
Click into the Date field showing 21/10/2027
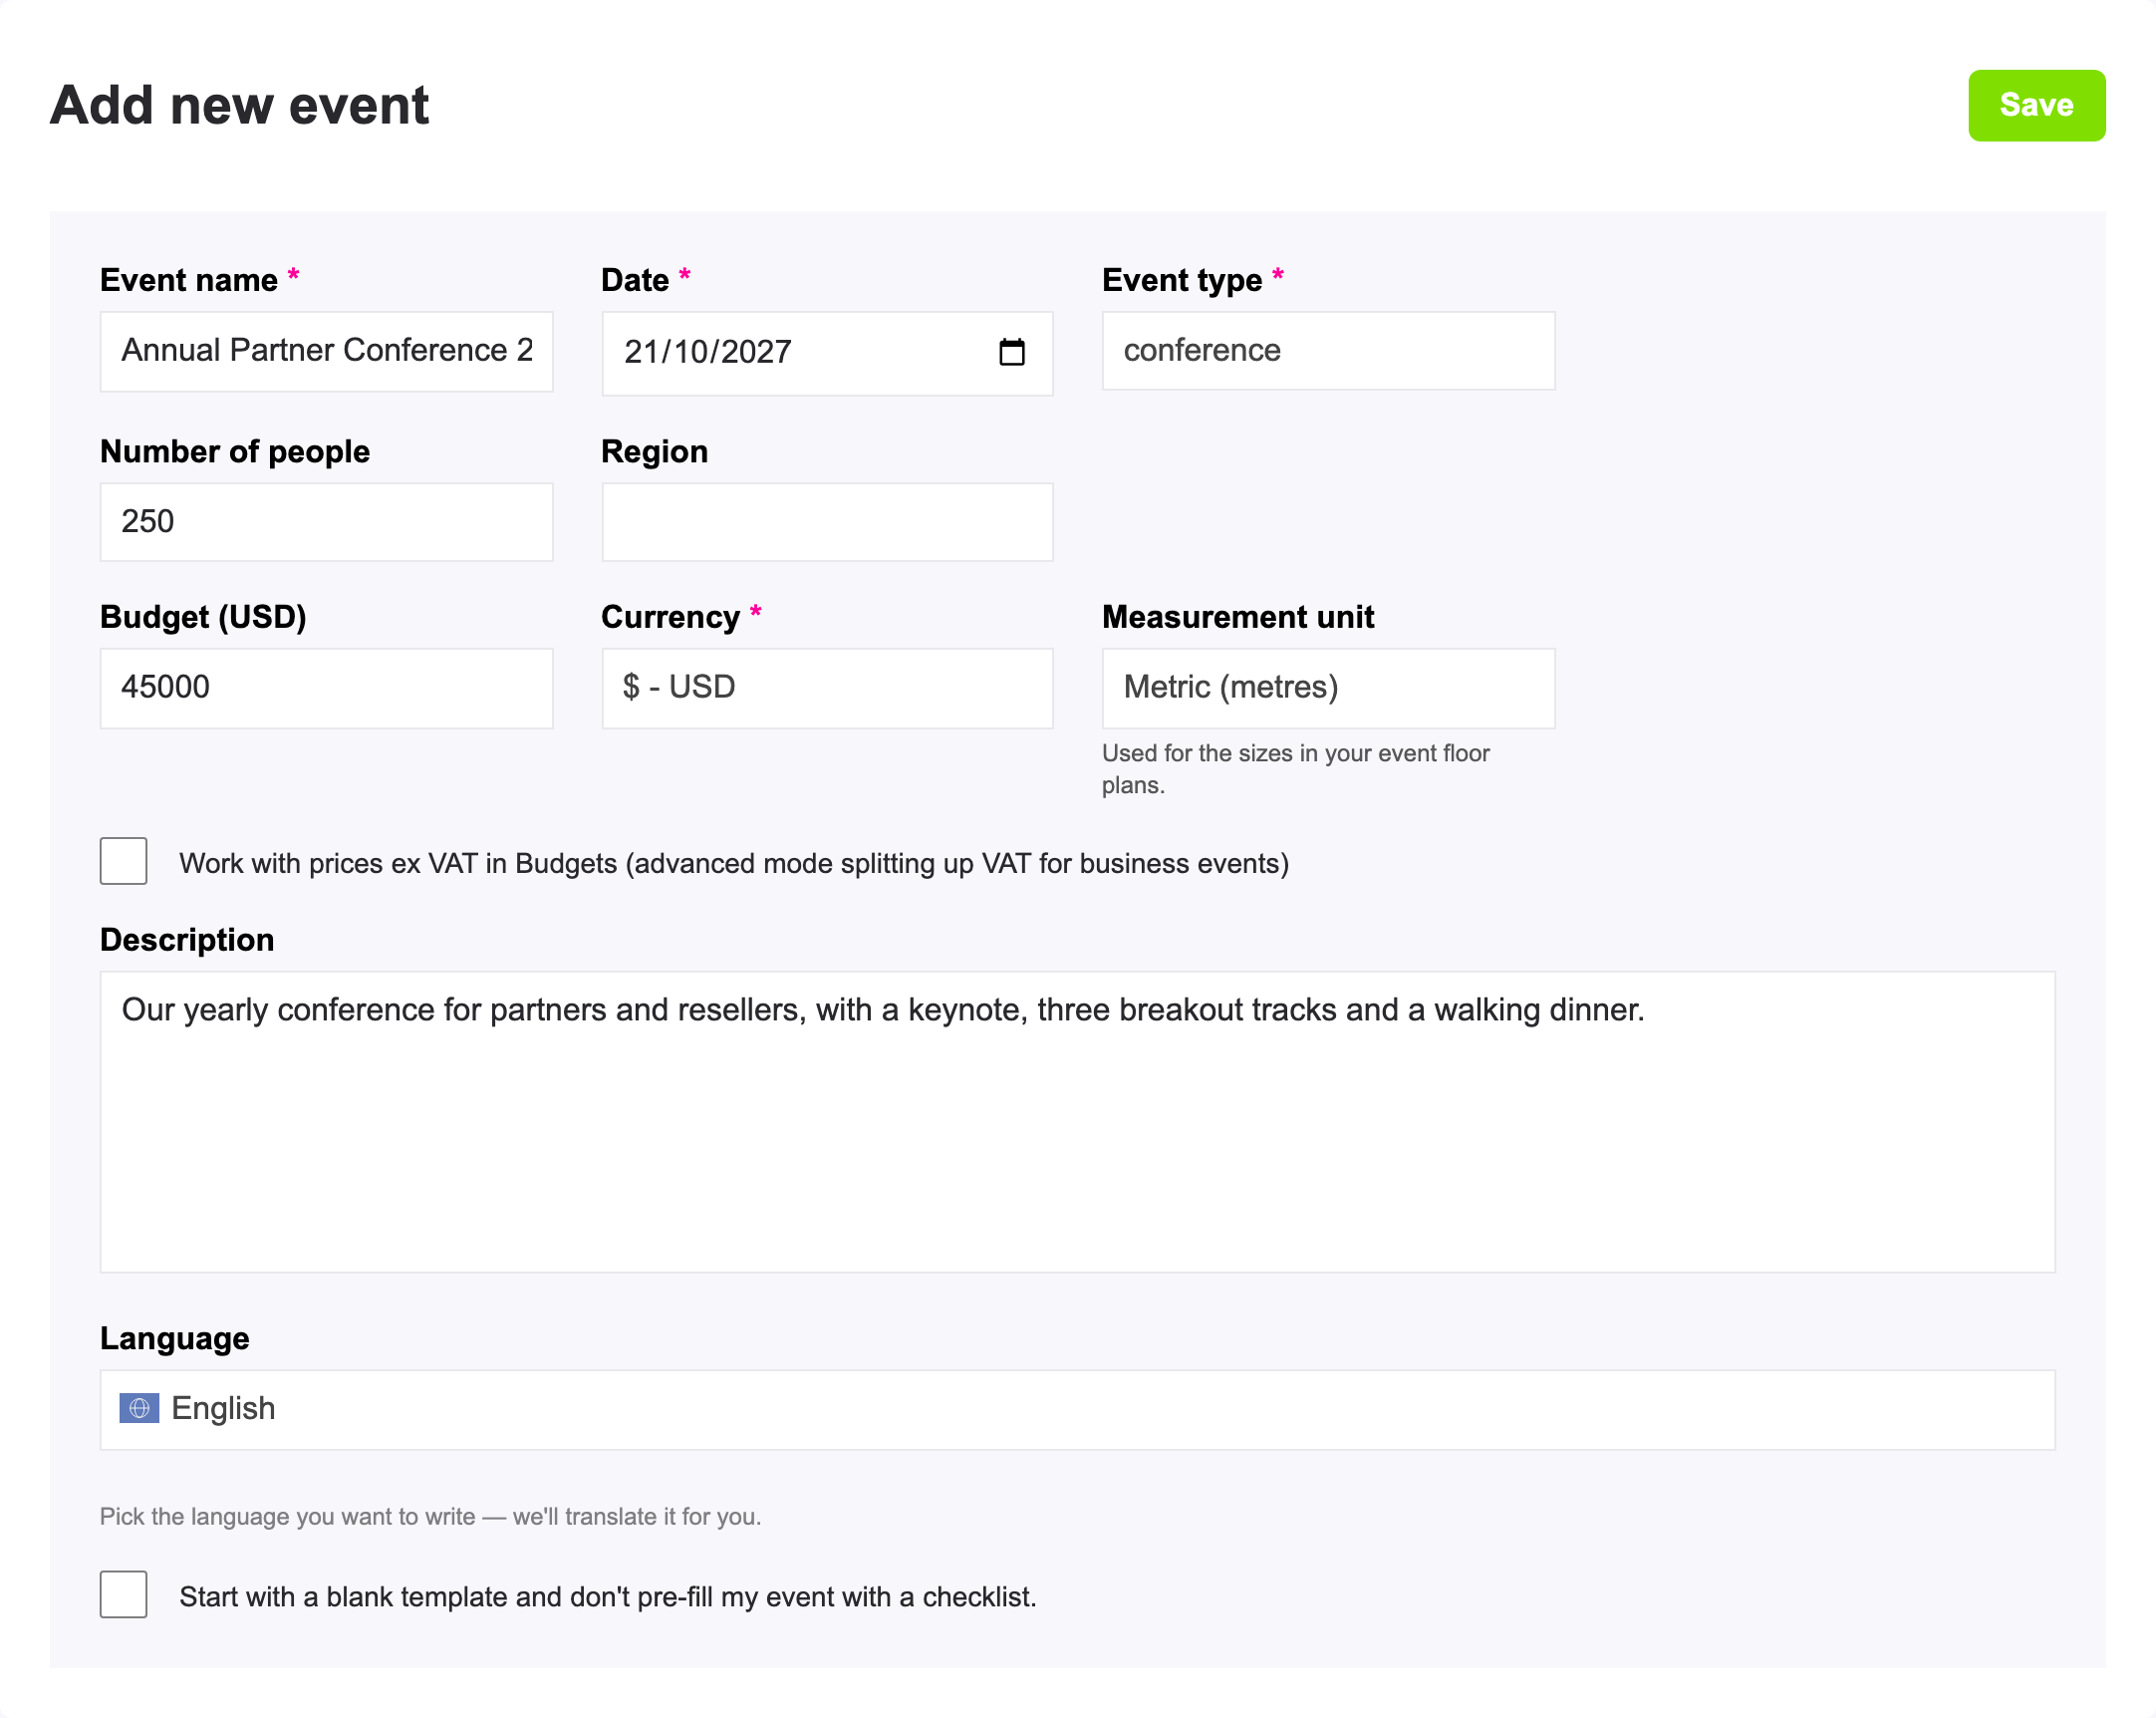coord(827,353)
